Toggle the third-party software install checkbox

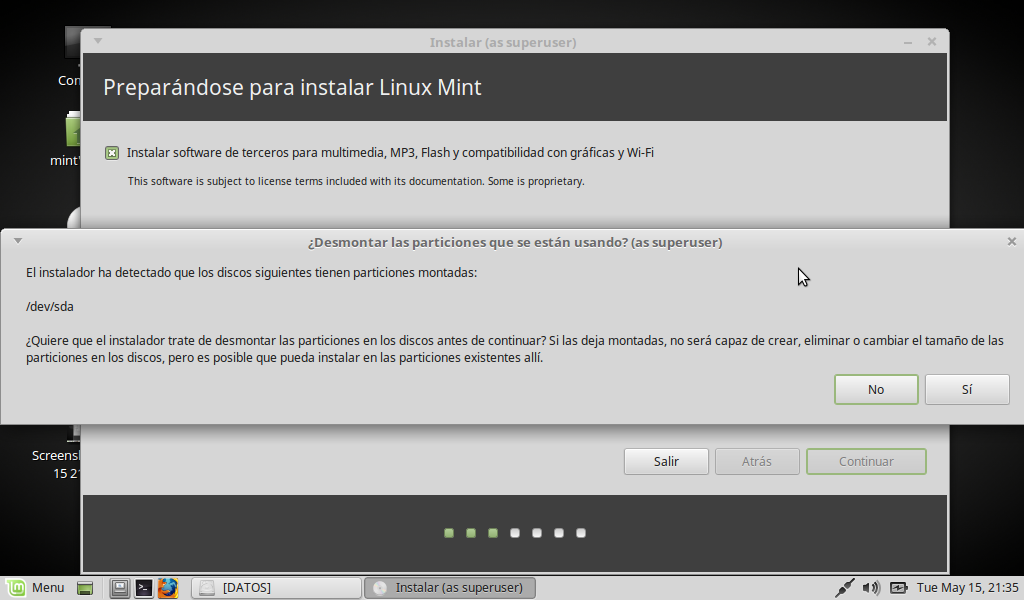(x=112, y=153)
